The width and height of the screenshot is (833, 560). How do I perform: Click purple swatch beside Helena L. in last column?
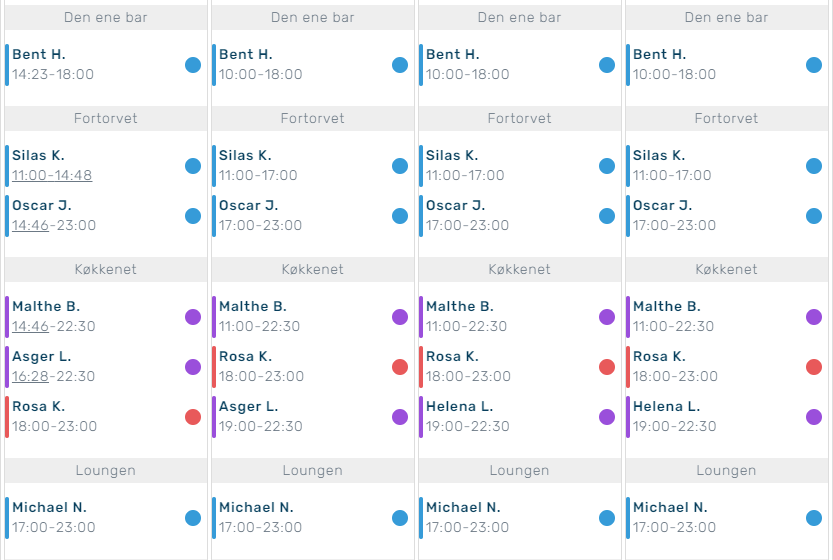814,417
